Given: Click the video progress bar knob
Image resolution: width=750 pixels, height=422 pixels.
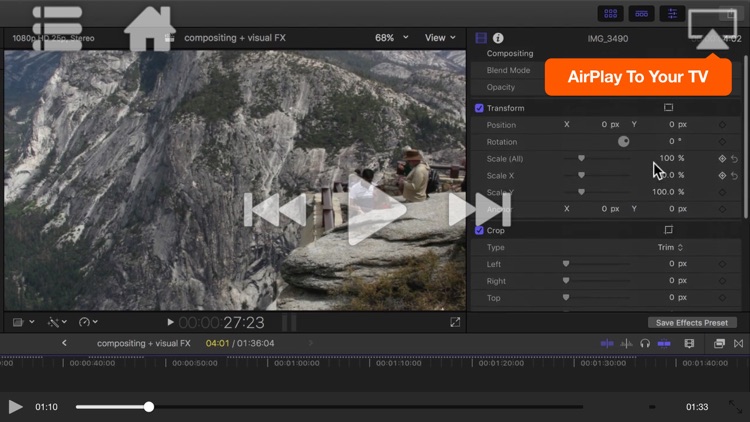Looking at the screenshot, I should (149, 407).
